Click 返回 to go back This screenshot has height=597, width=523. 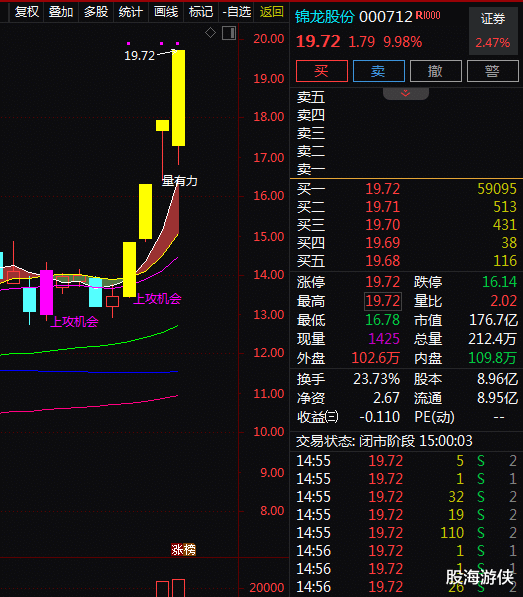coord(271,12)
